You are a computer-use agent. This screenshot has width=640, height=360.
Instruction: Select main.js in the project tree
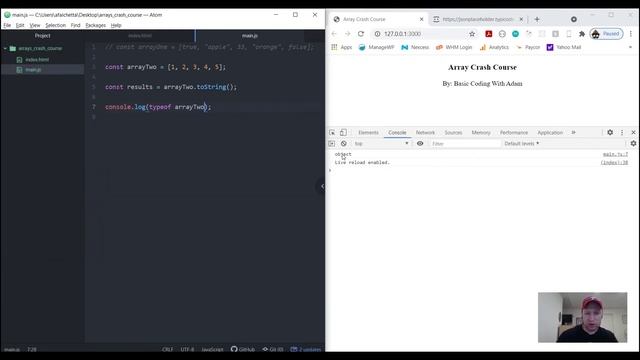[33, 70]
